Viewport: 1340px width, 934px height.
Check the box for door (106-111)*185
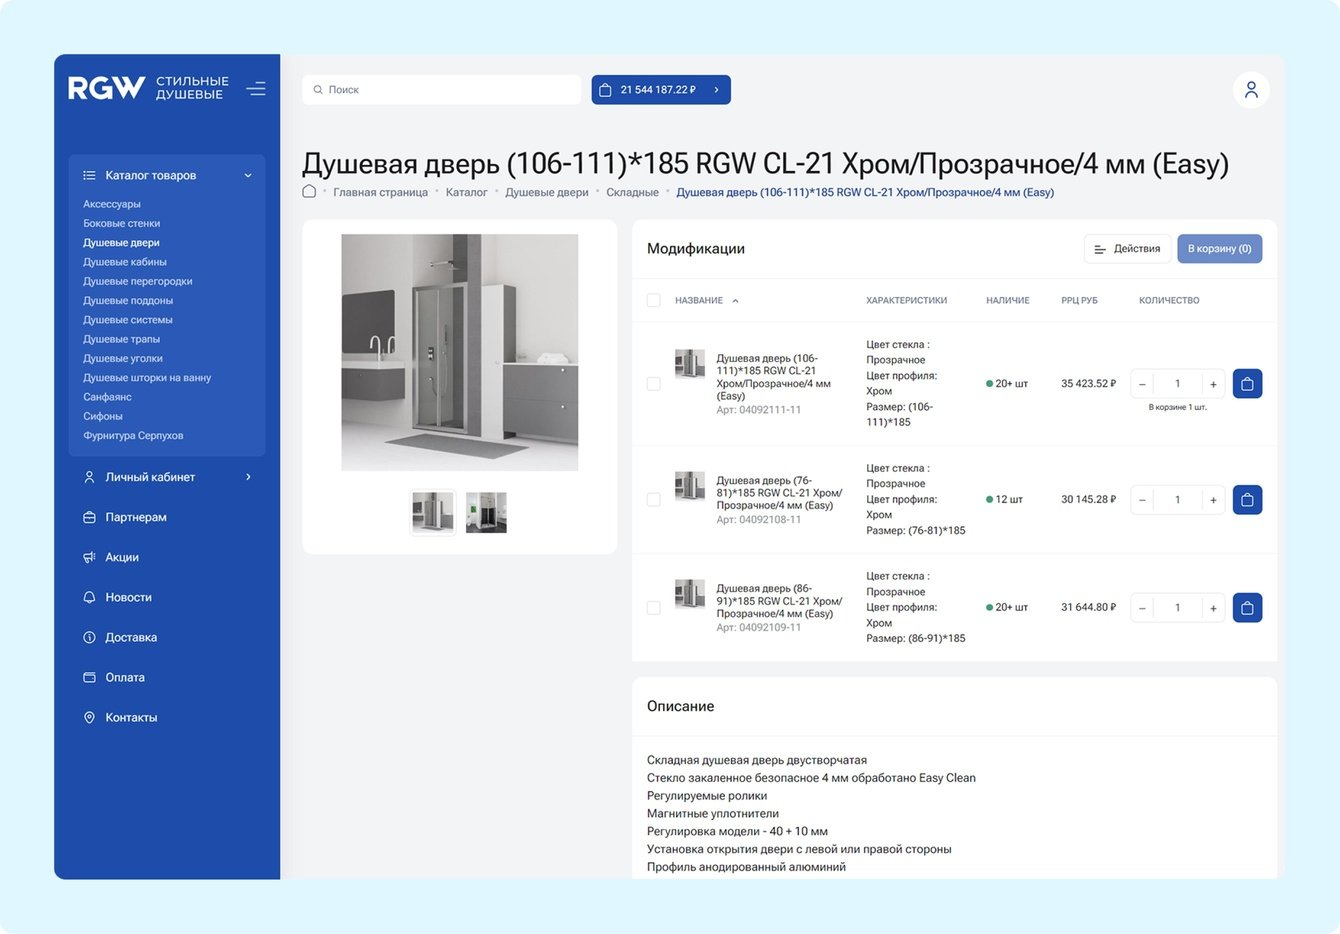point(654,384)
